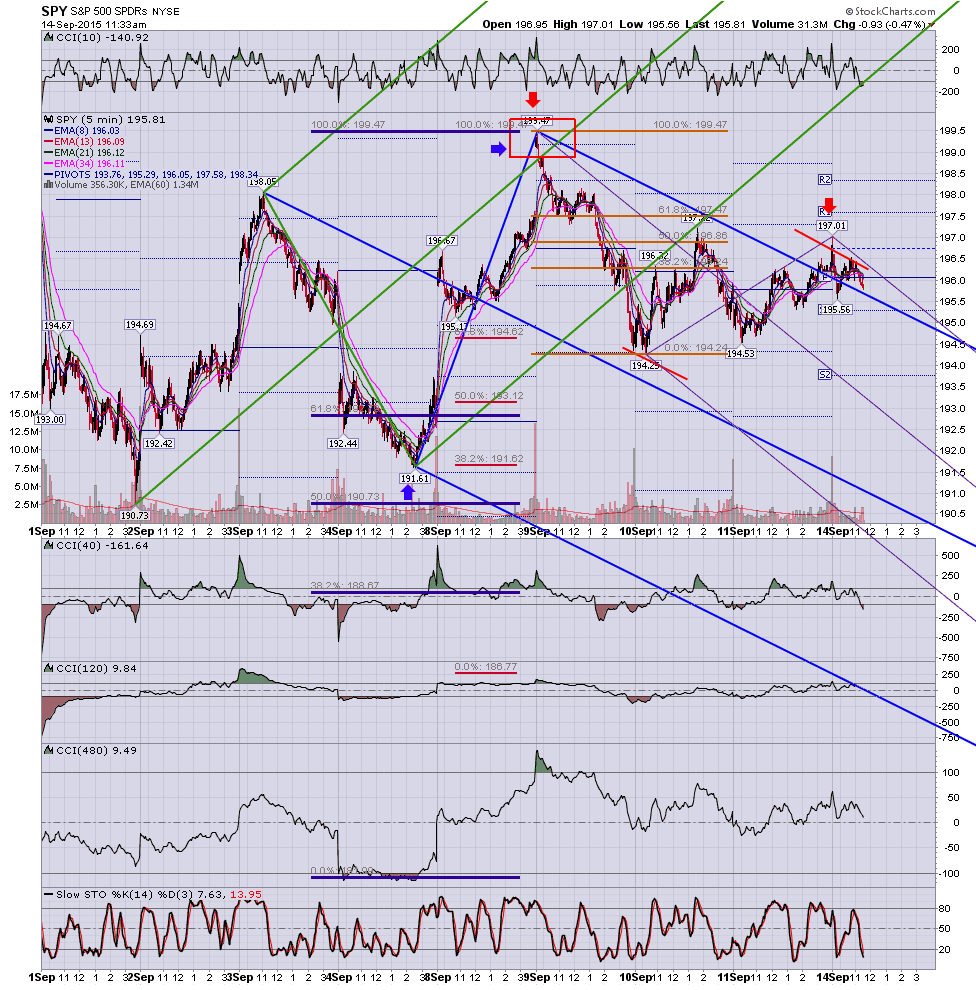Click the CCI(480) indicator panel icon
The image size is (976, 990).
(48, 750)
